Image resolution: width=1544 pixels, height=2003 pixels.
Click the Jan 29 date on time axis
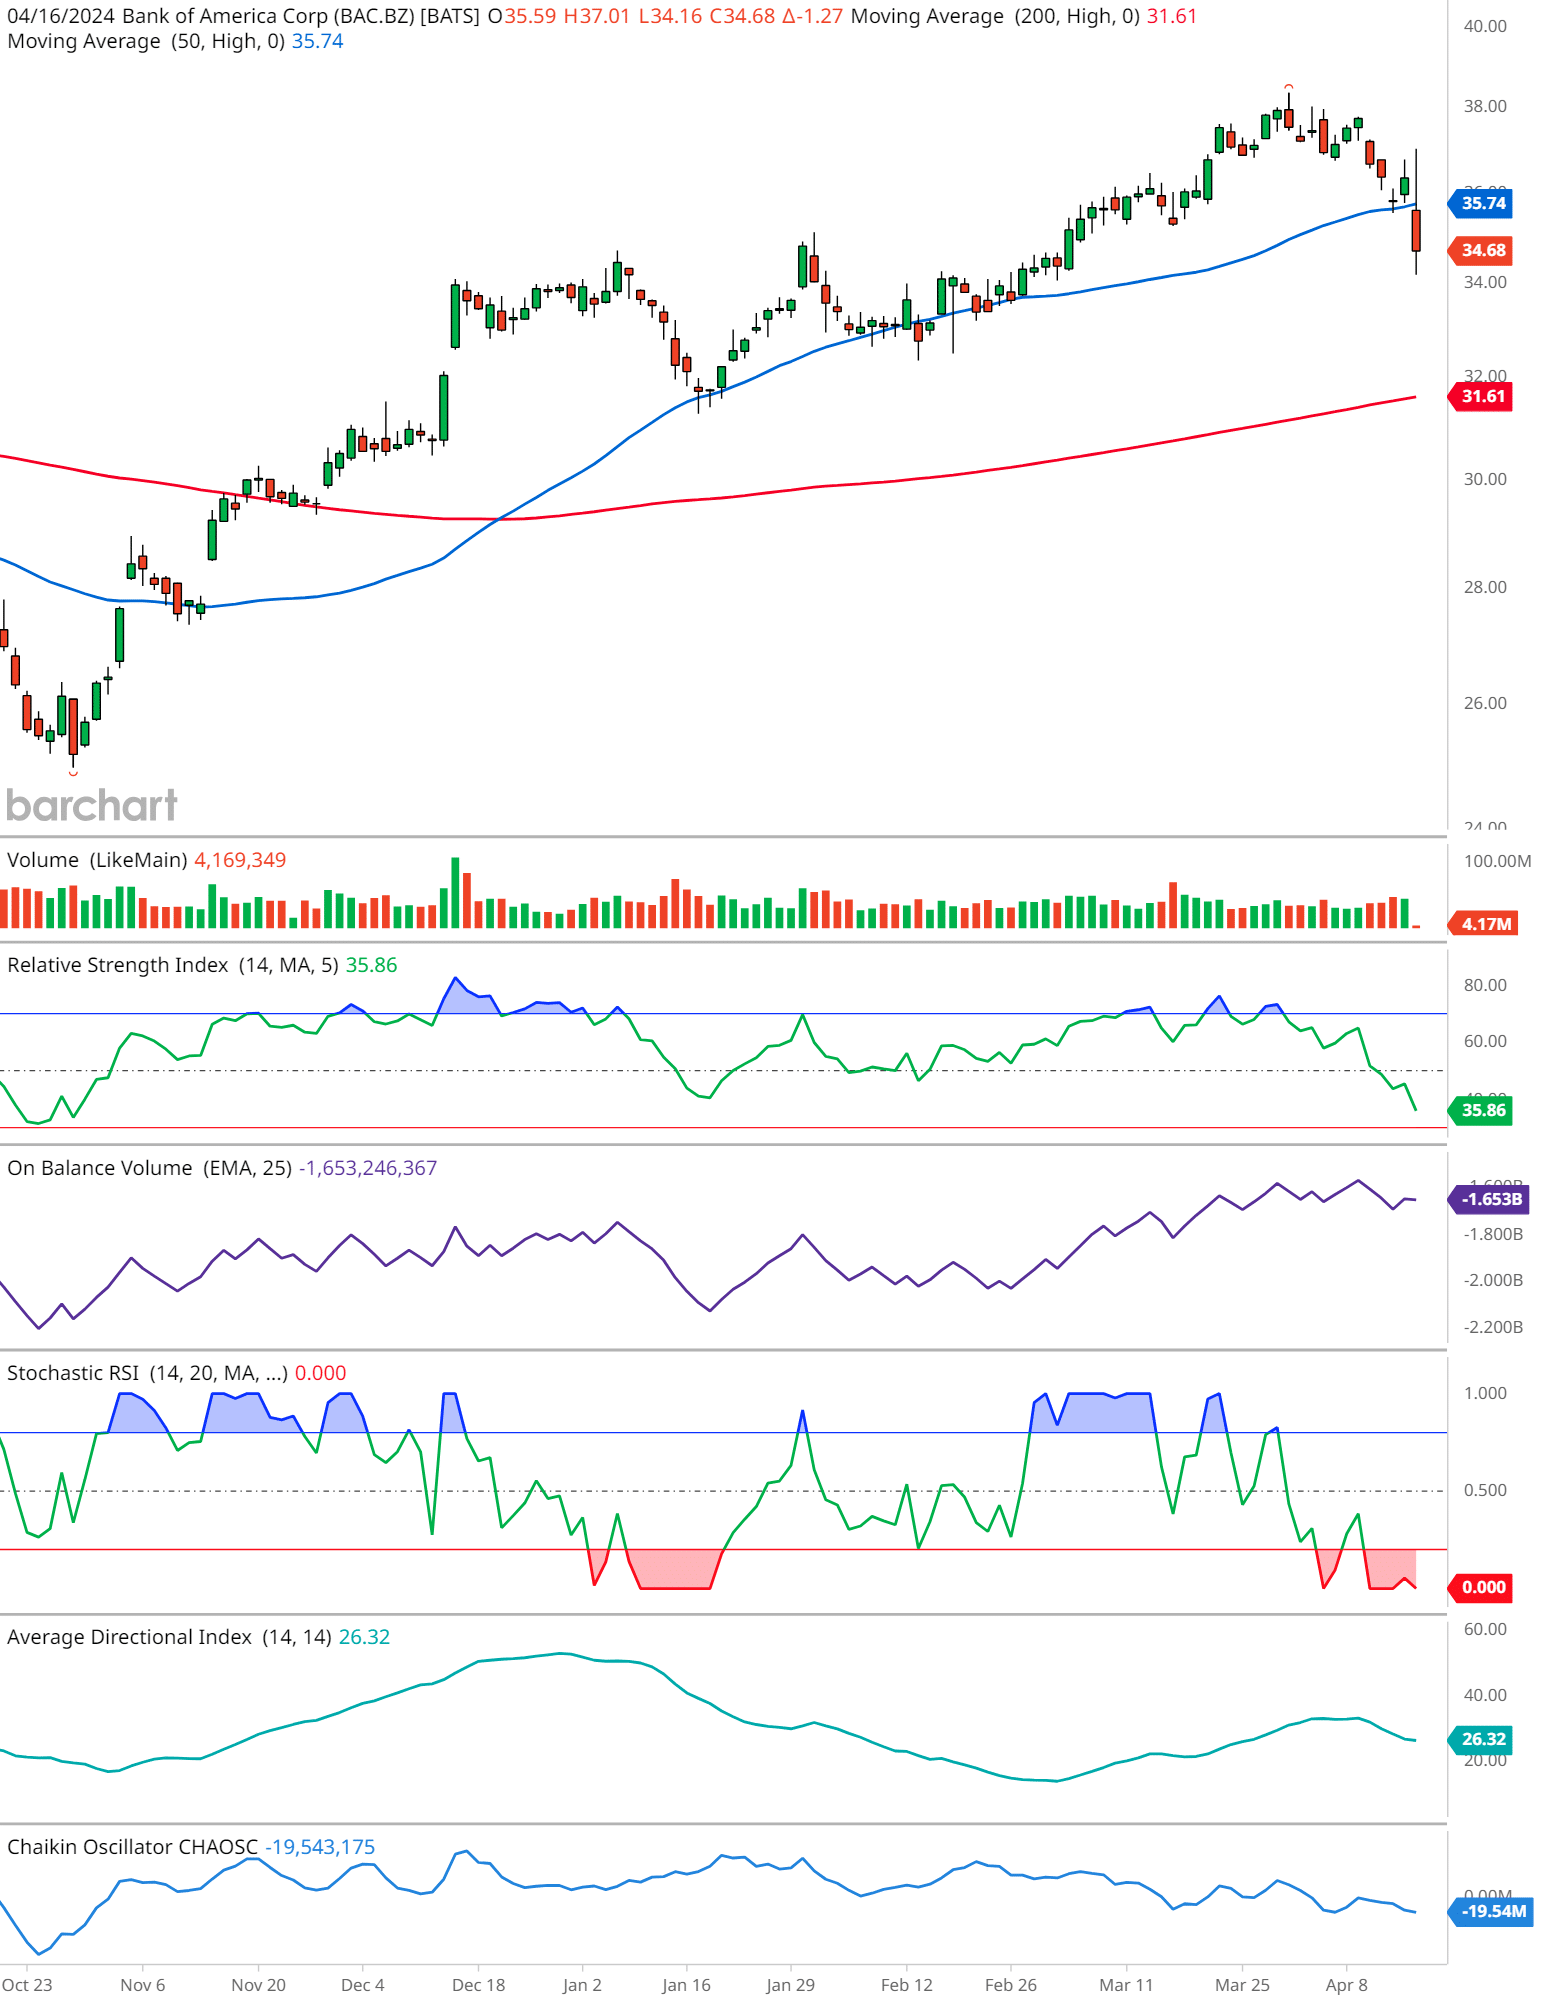pyautogui.click(x=790, y=1985)
